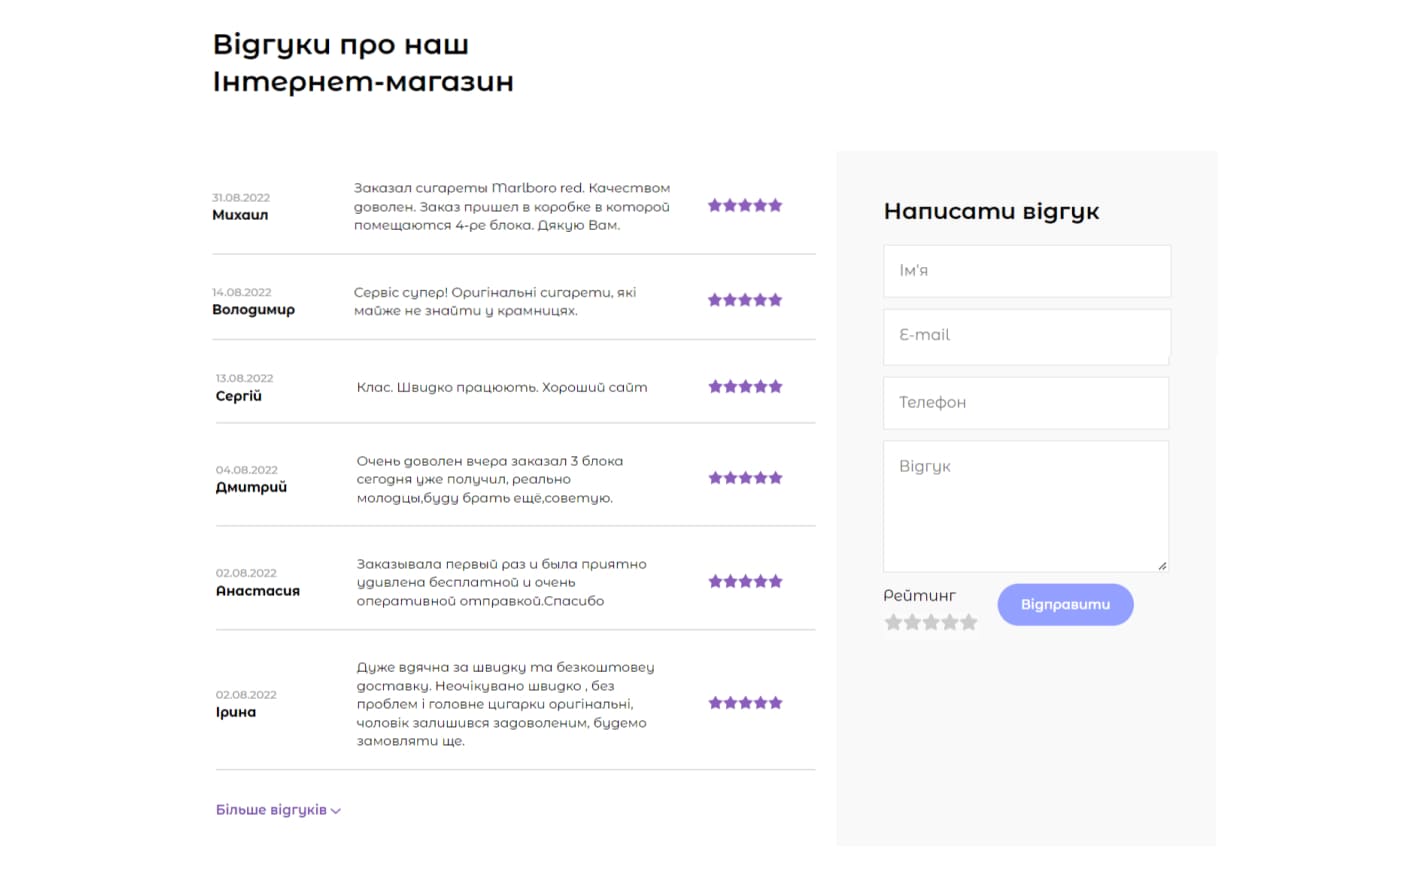Screen dimensions: 1428x875
Task: Select the Телефон input field
Action: pos(1026,403)
